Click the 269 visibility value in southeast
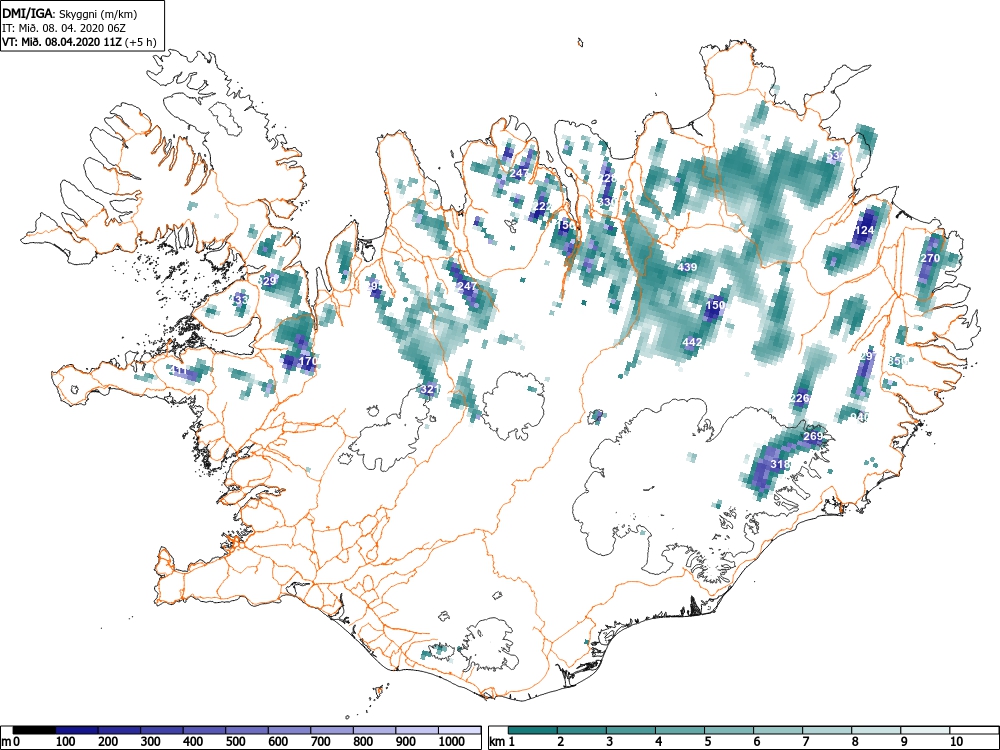 coord(813,436)
